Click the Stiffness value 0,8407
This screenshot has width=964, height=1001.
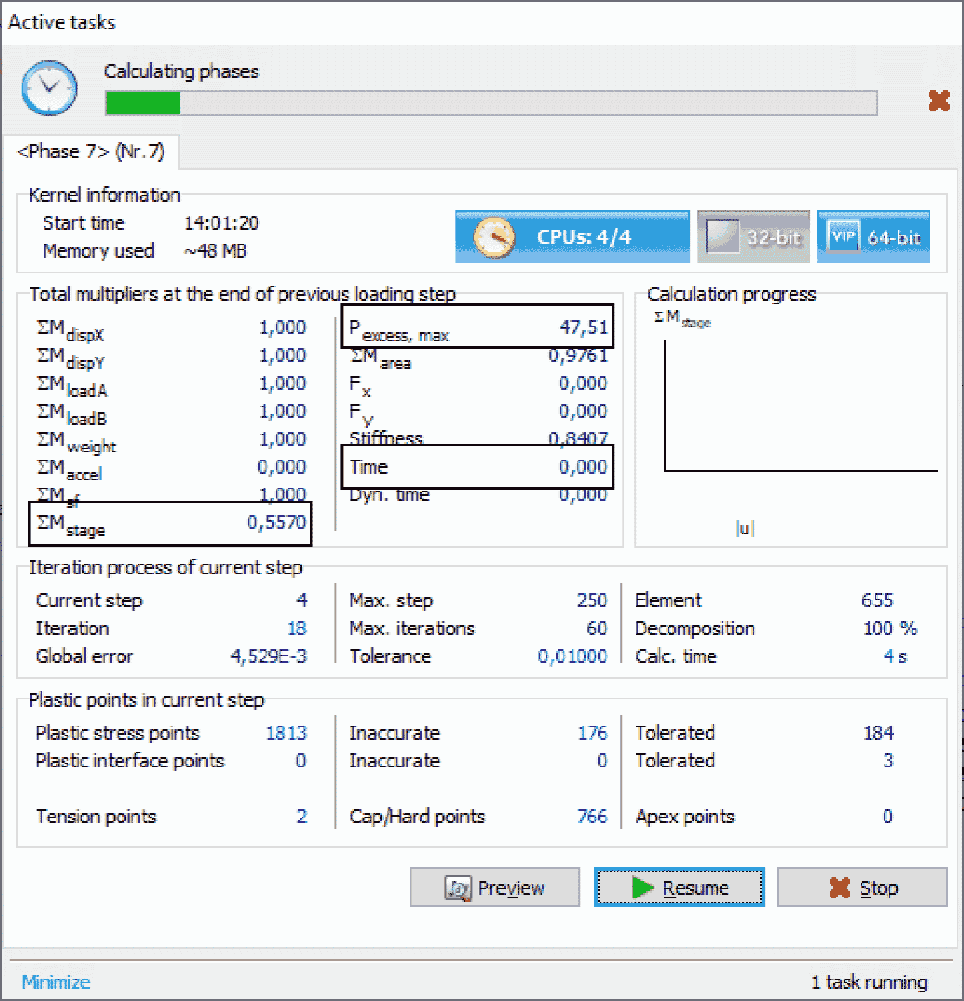pos(578,438)
